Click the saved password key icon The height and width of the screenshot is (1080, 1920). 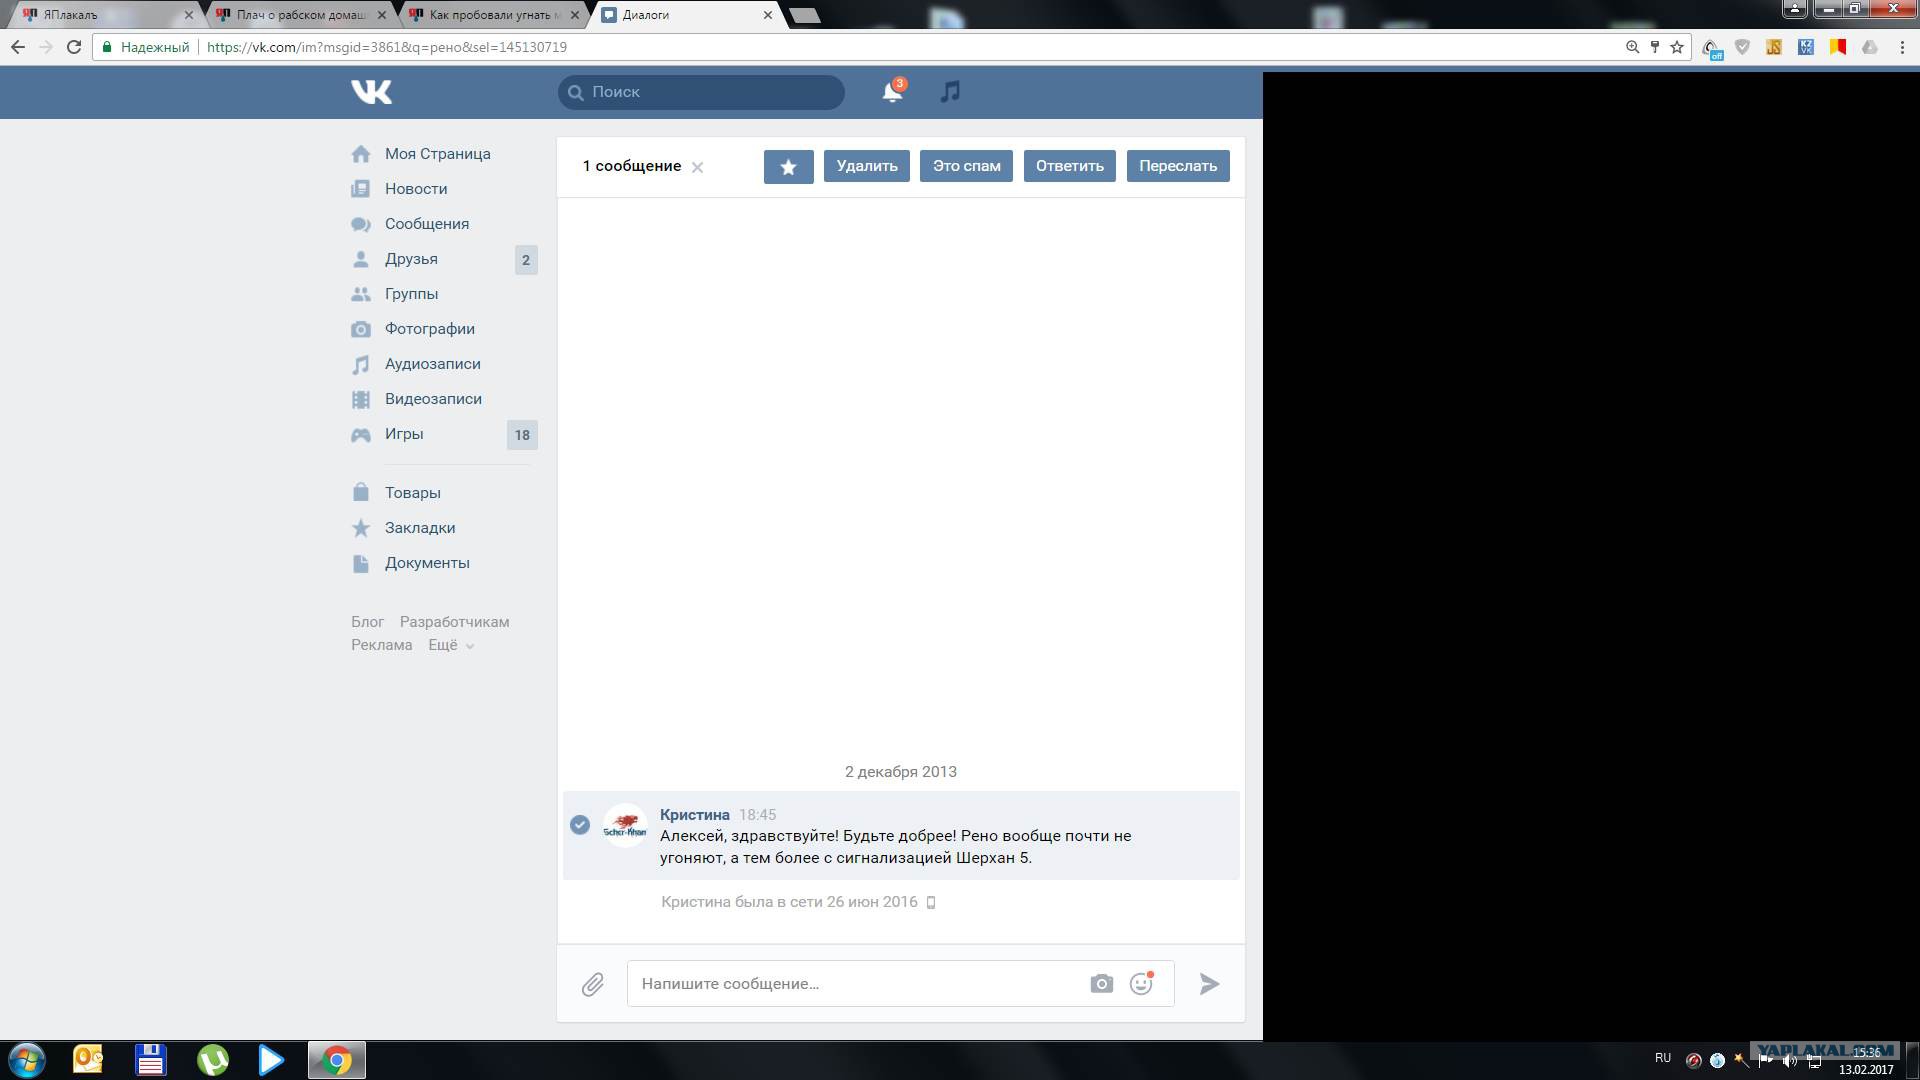[1655, 47]
